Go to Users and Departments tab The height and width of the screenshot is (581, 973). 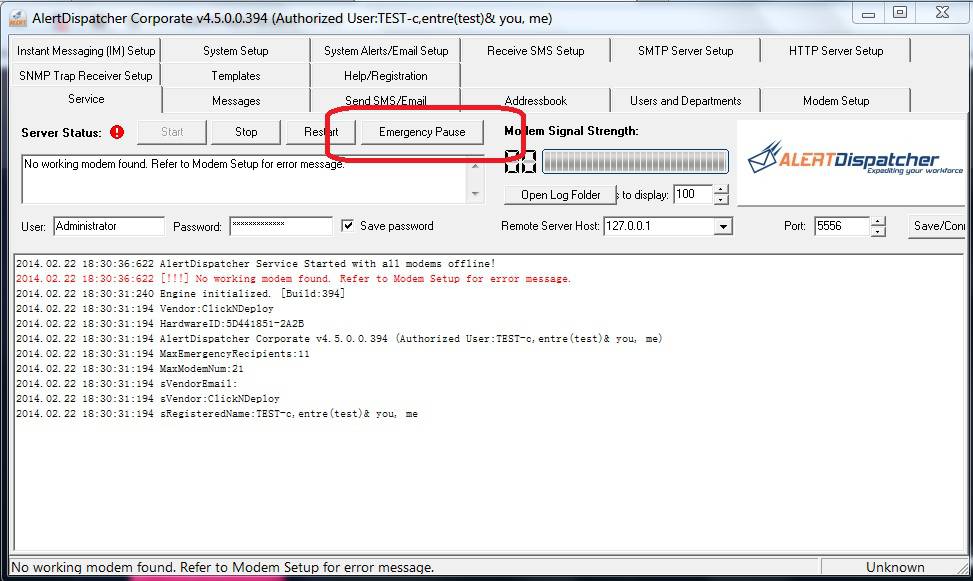point(686,101)
